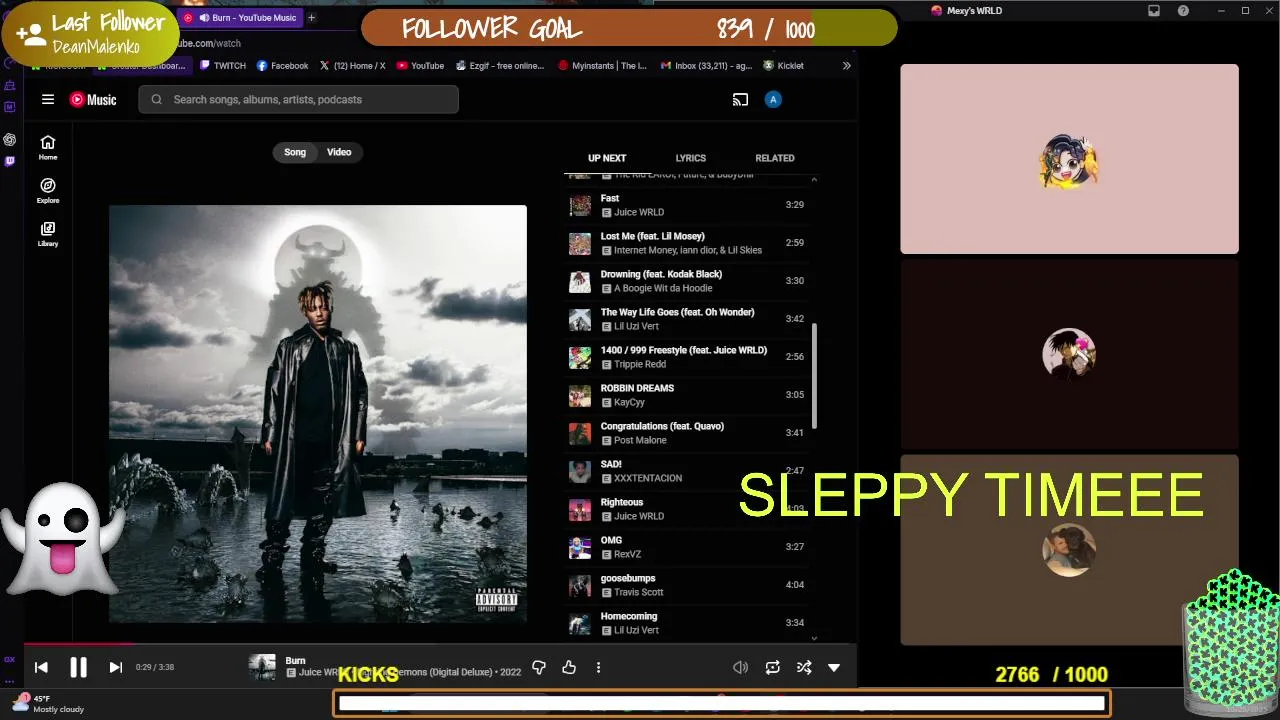The height and width of the screenshot is (720, 1280).
Task: Open the LYRICS tab
Action: pyautogui.click(x=690, y=158)
